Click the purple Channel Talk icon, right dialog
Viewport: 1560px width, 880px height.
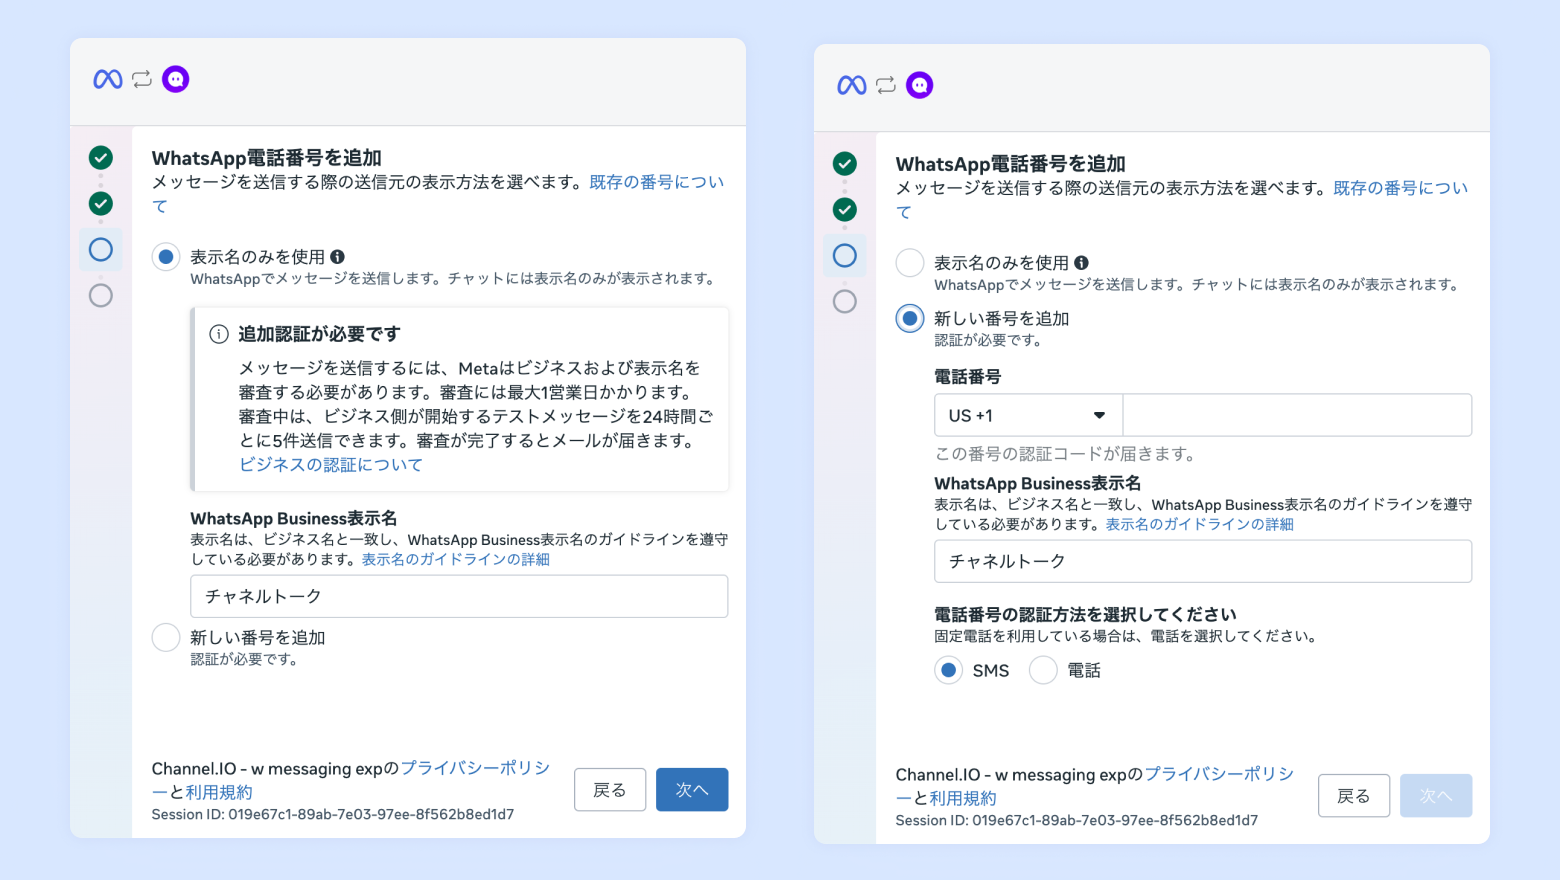[x=920, y=85]
